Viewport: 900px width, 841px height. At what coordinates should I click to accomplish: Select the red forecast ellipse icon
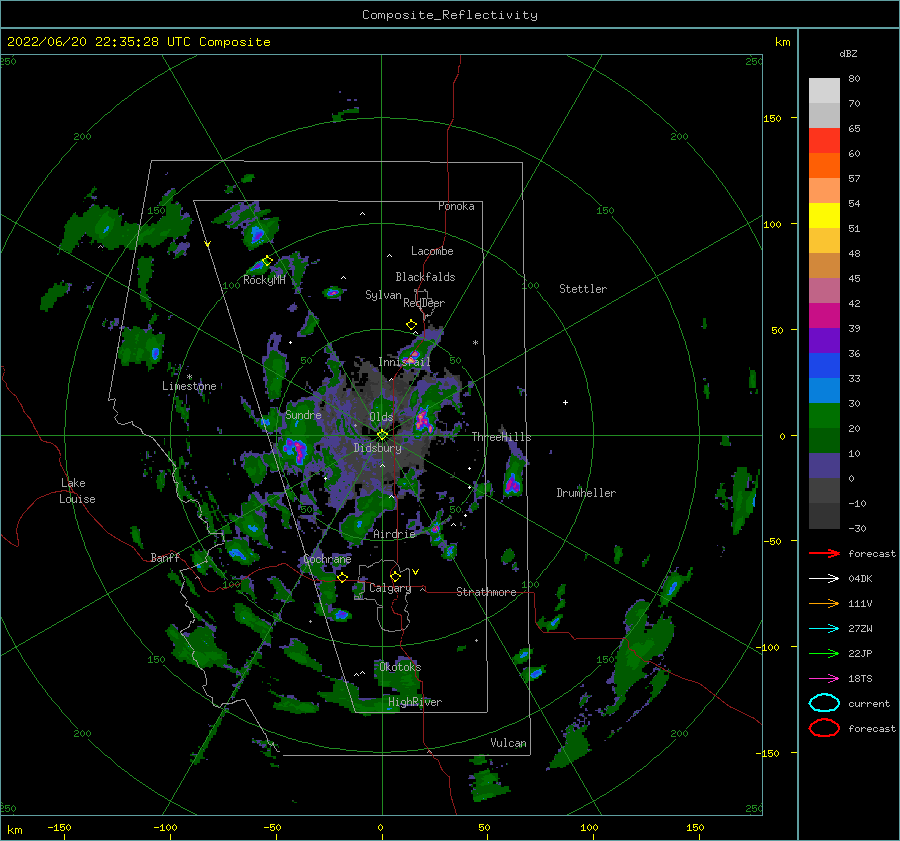(x=824, y=728)
